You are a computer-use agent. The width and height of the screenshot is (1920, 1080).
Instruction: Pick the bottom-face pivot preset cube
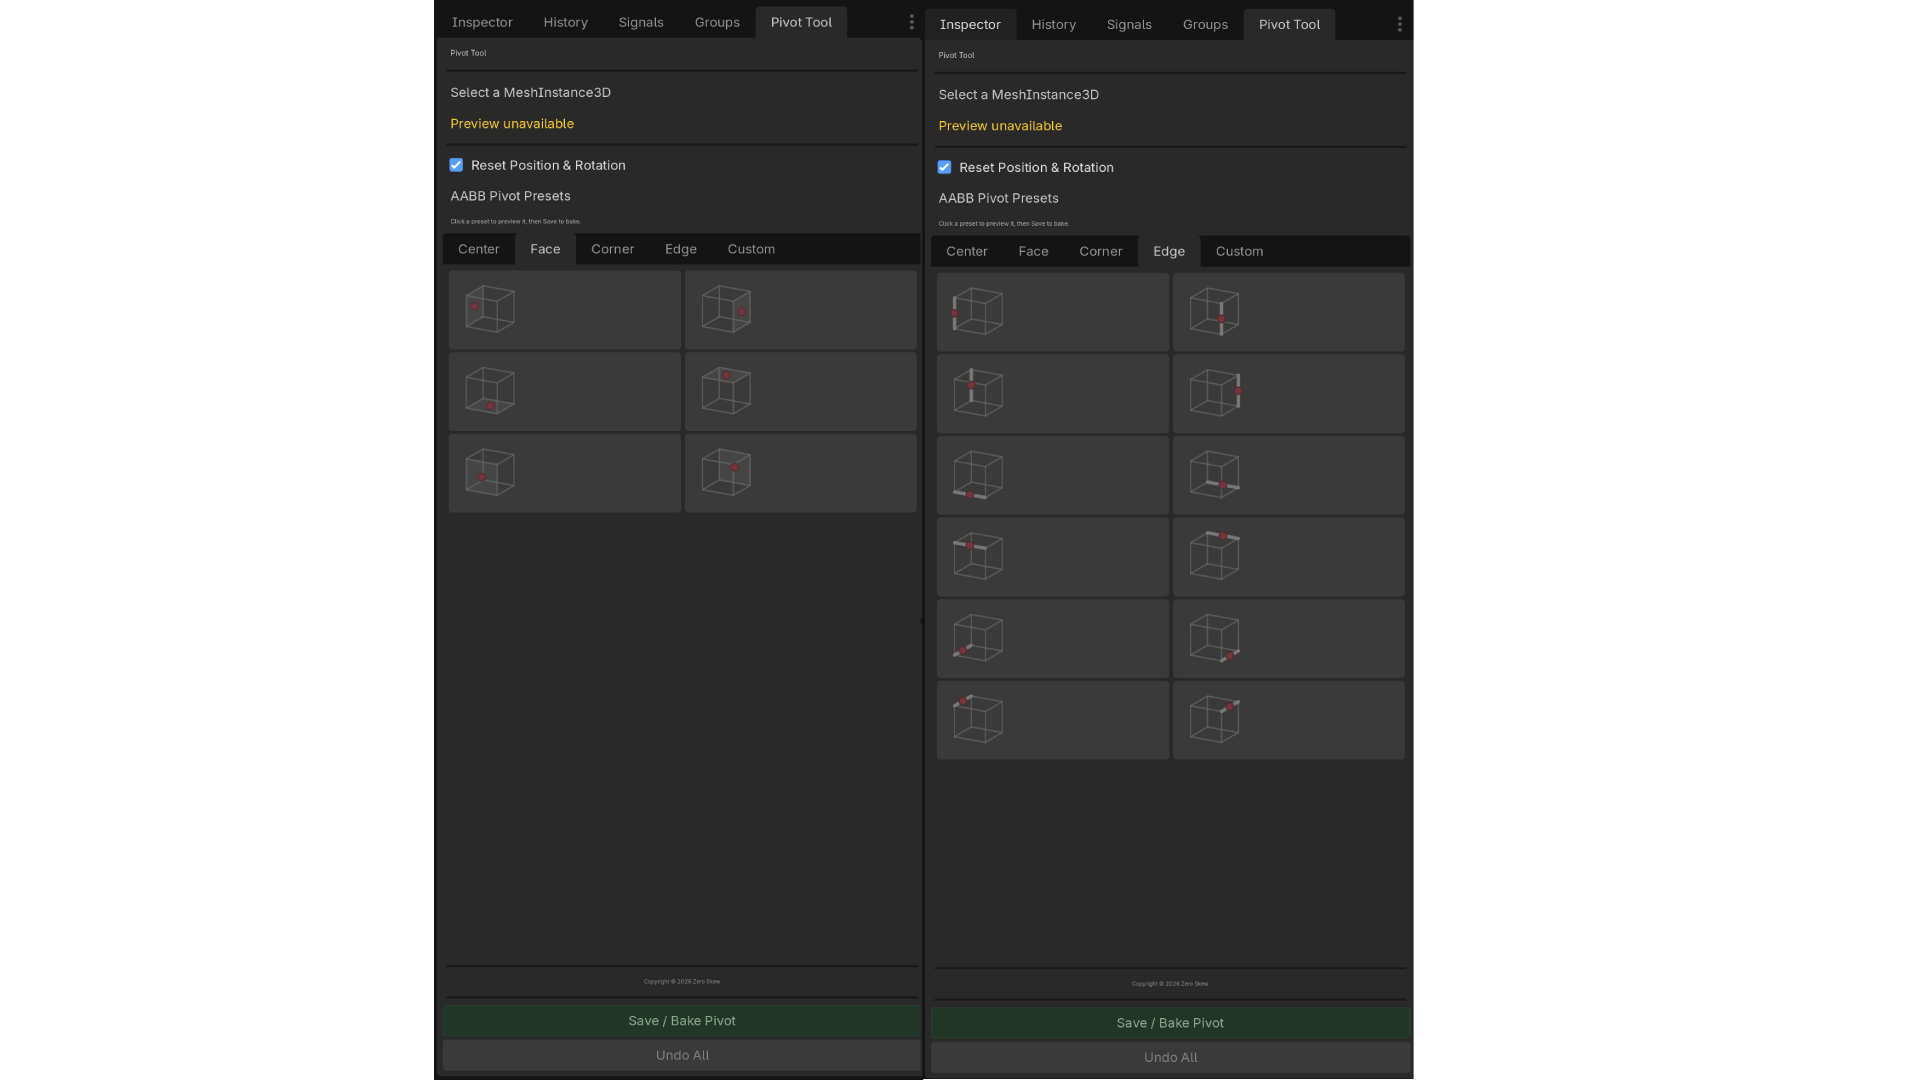(564, 391)
